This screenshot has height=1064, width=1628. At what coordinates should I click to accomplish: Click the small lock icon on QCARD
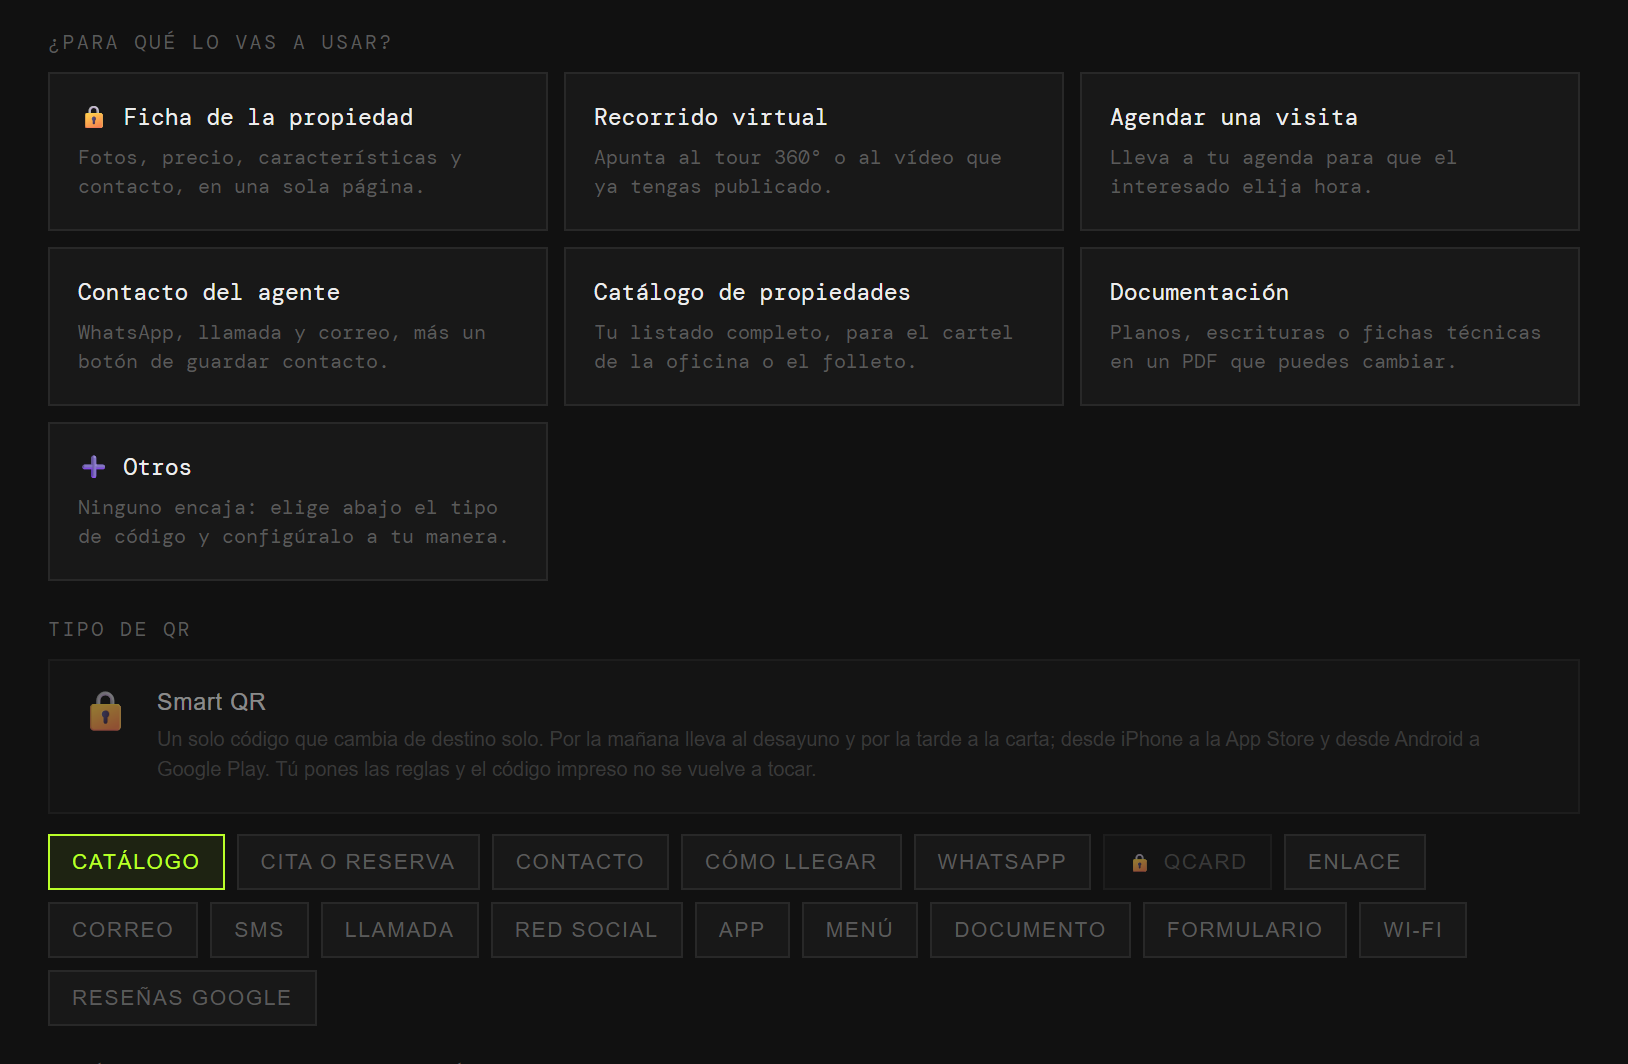1139,862
